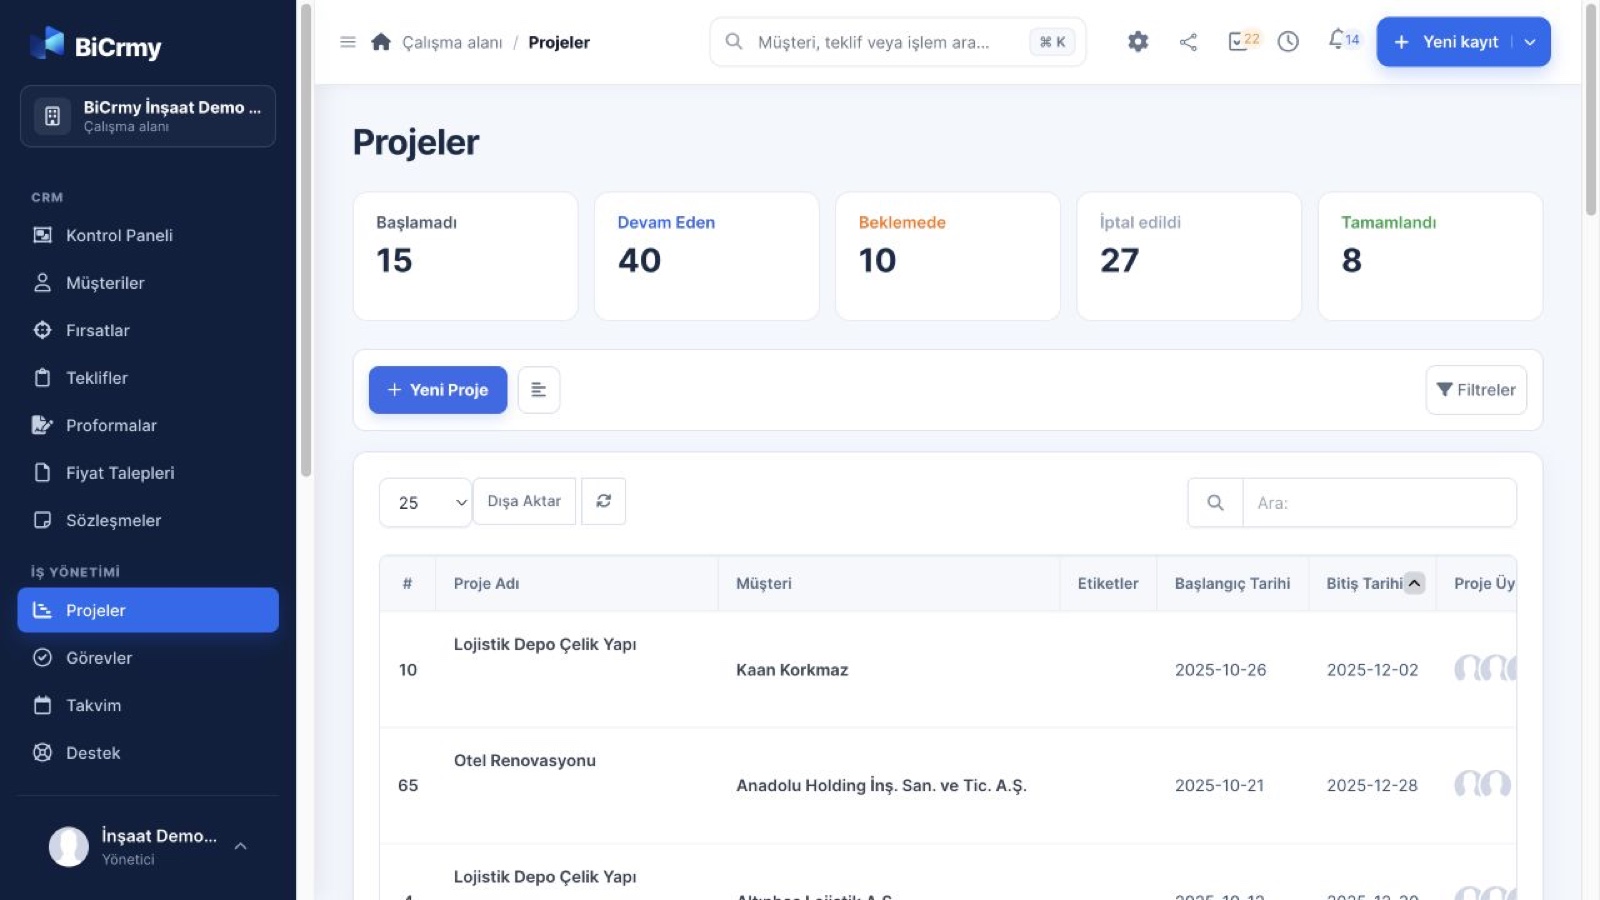Open tasks icon with 22 badge

click(1243, 41)
